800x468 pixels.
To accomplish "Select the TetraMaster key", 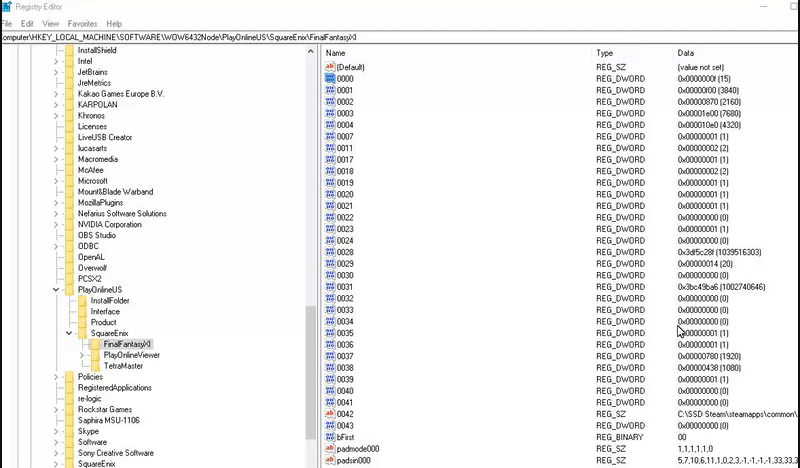I will (123, 366).
